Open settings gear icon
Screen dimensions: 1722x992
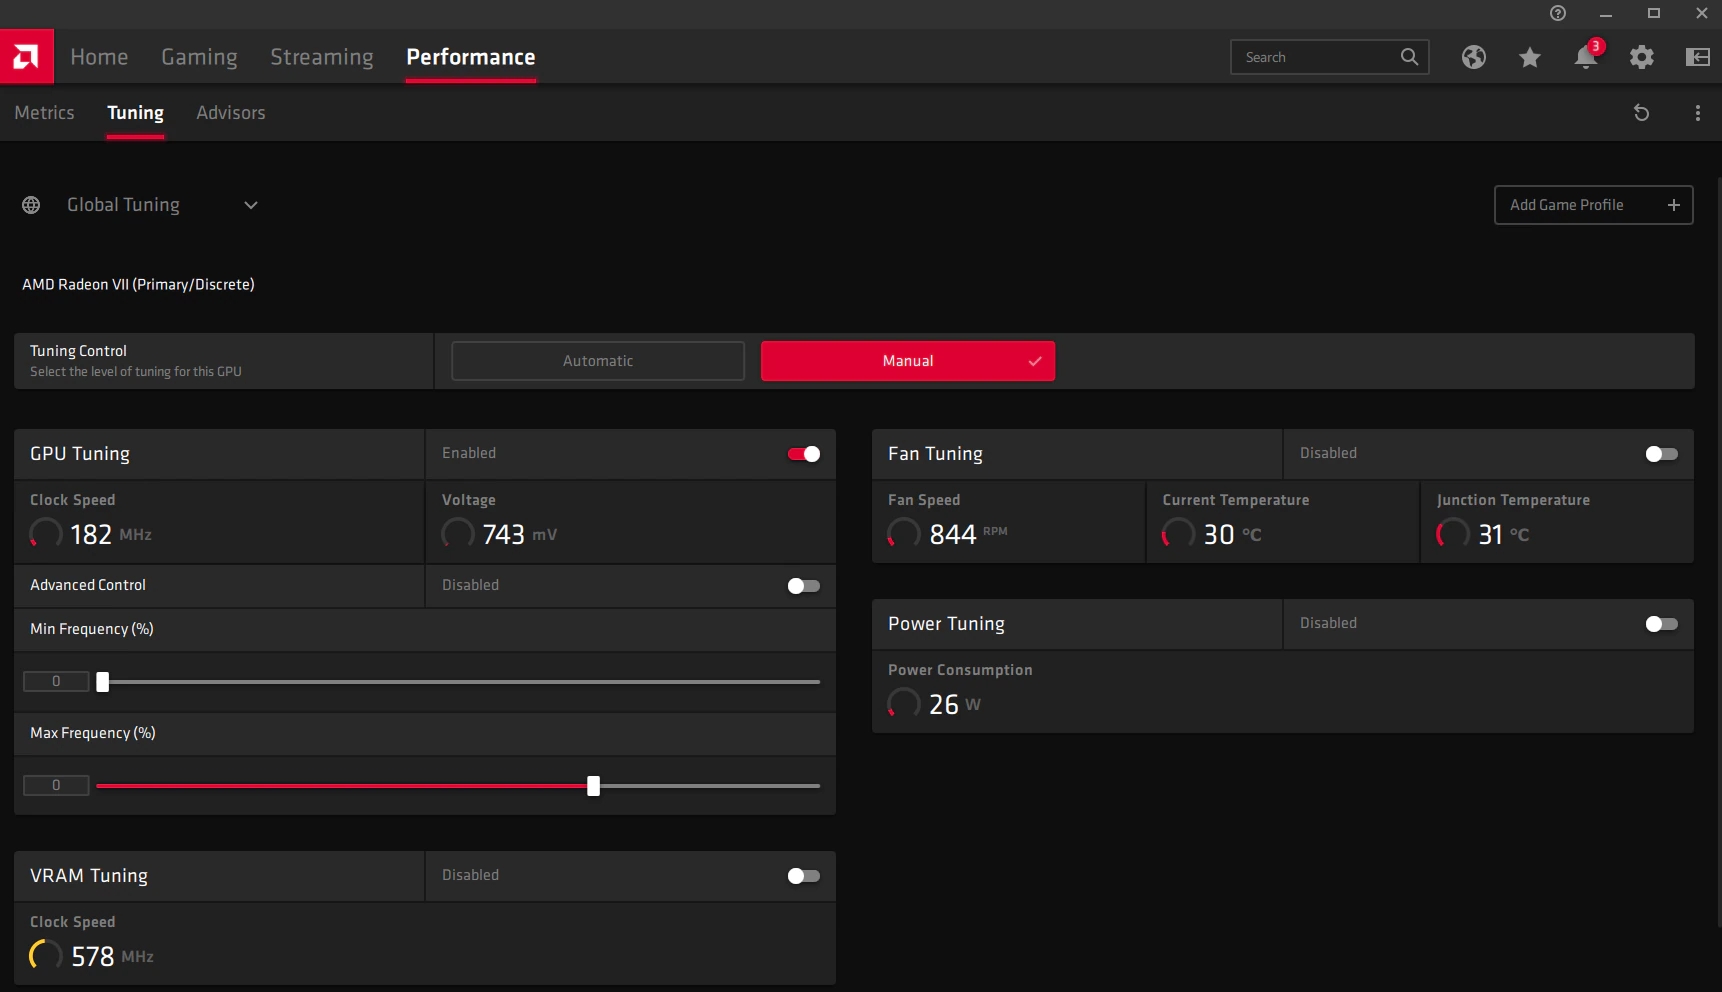[x=1641, y=57]
